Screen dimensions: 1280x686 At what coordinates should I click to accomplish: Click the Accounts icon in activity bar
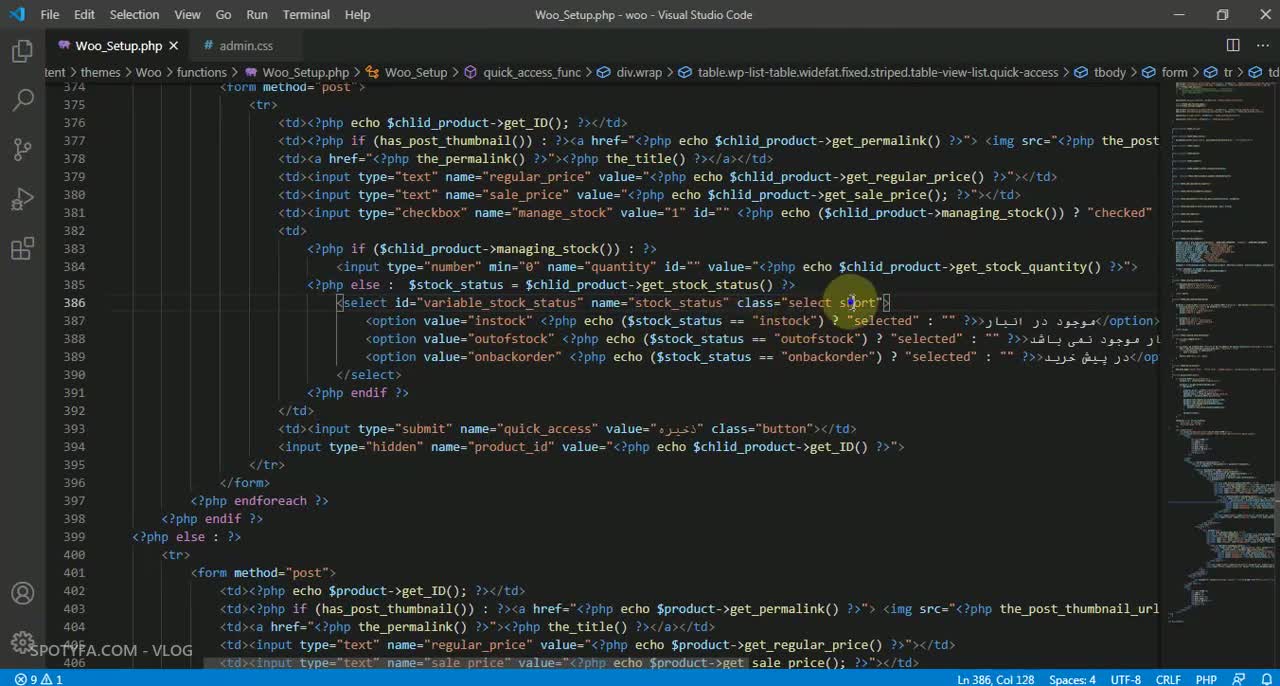click(x=22, y=594)
